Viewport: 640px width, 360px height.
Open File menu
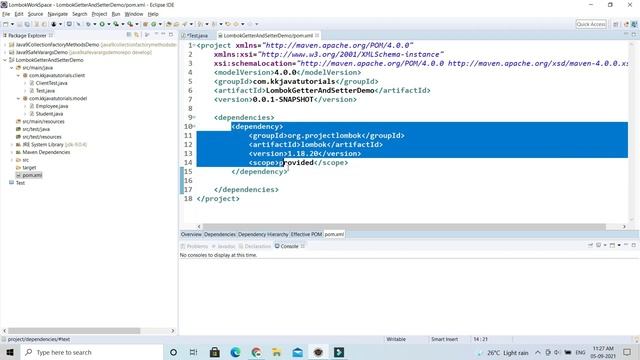(x=6, y=14)
